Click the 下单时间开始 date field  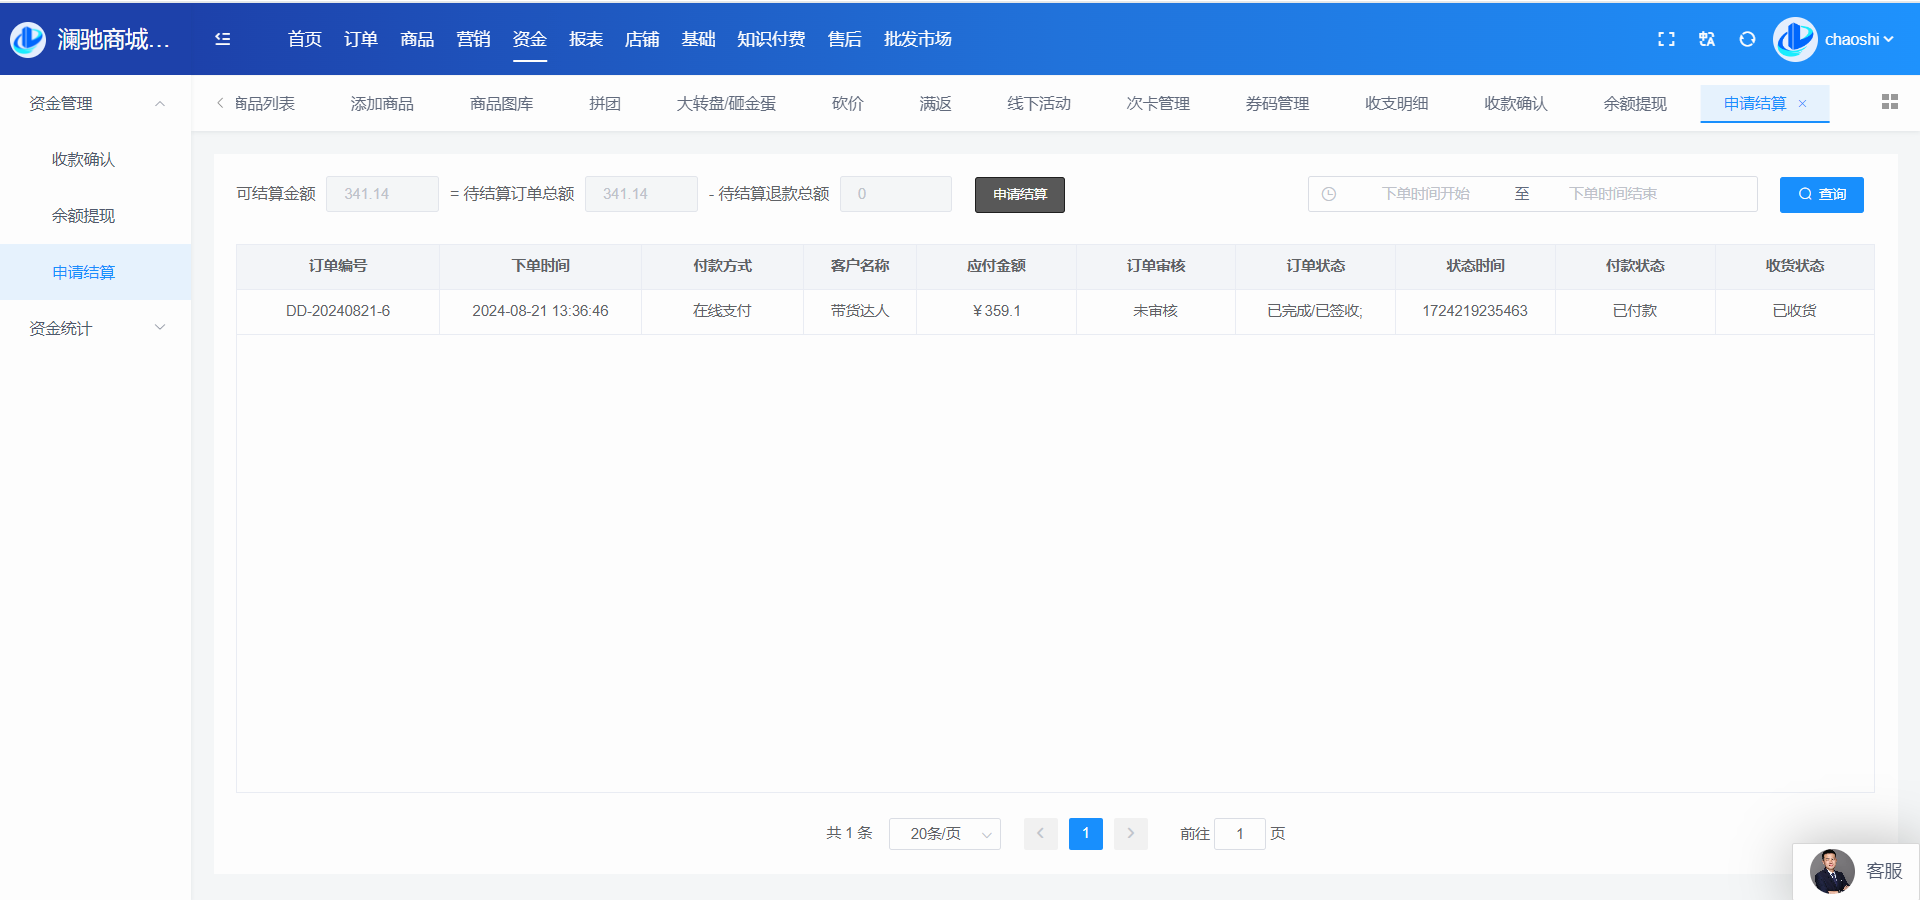1425,194
